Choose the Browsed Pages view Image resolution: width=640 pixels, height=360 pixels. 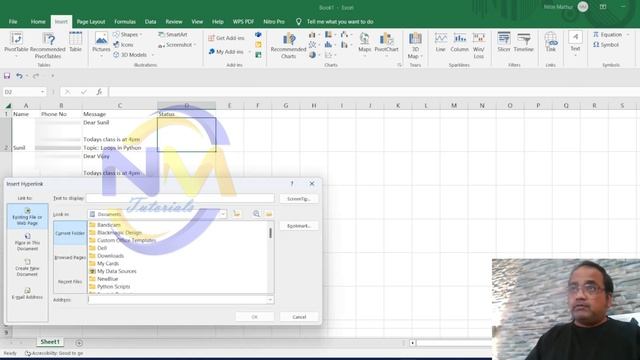pos(70,258)
